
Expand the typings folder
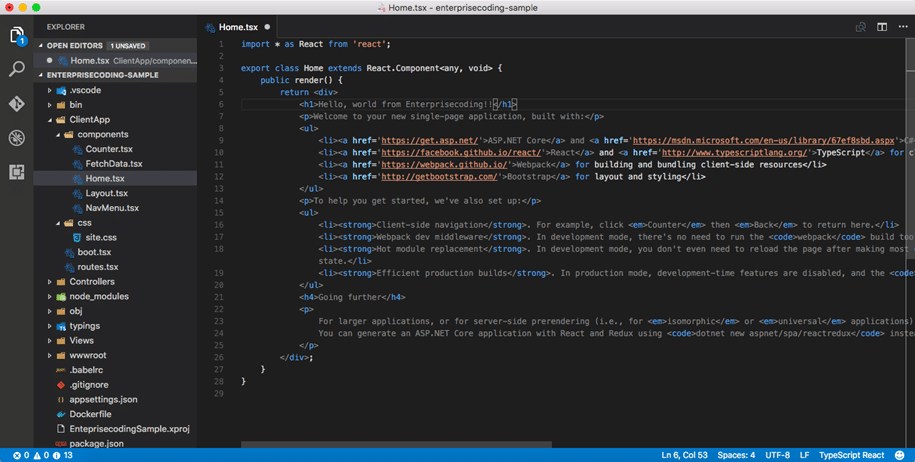[x=50, y=326]
